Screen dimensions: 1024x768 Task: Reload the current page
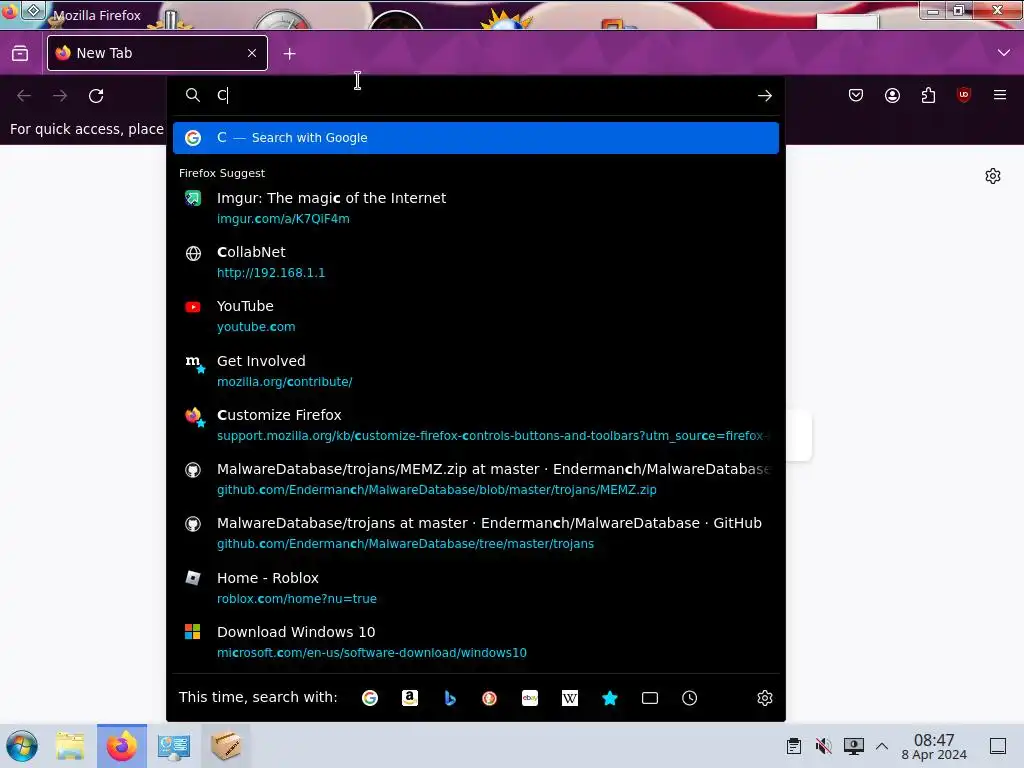pyautogui.click(x=96, y=96)
